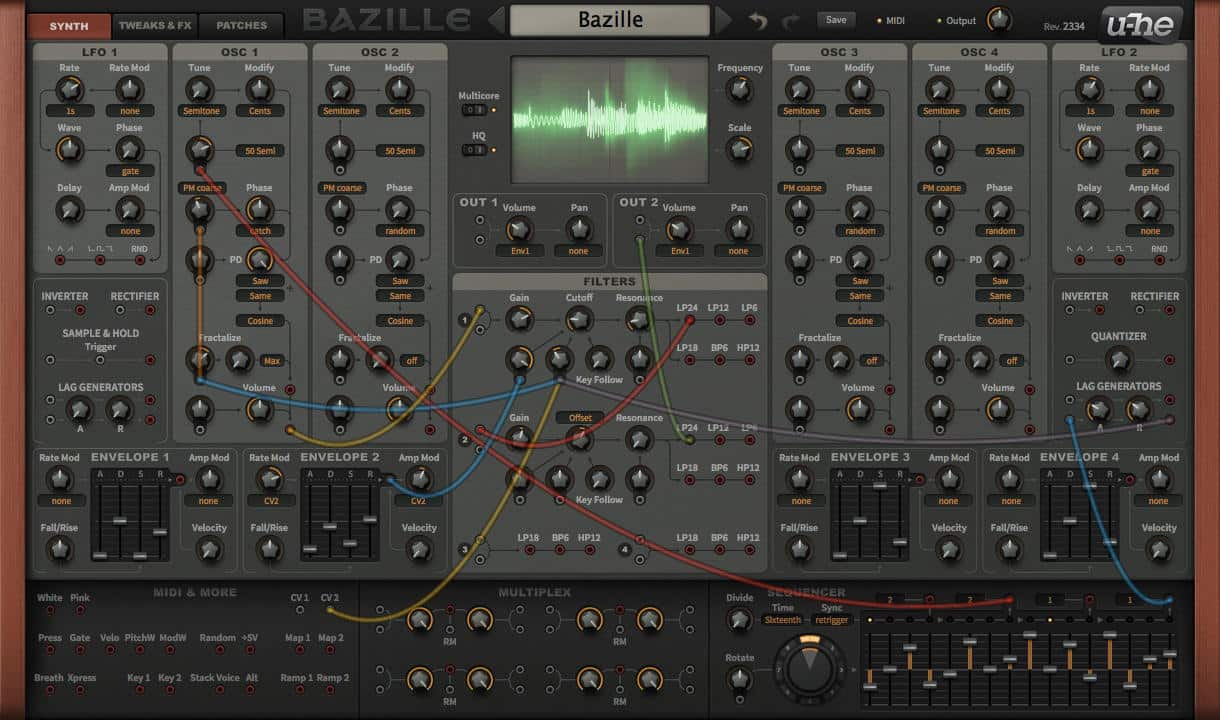Viewport: 1220px width, 720px height.
Task: Open OUT 1 Volume Env1 source menu
Action: click(519, 251)
